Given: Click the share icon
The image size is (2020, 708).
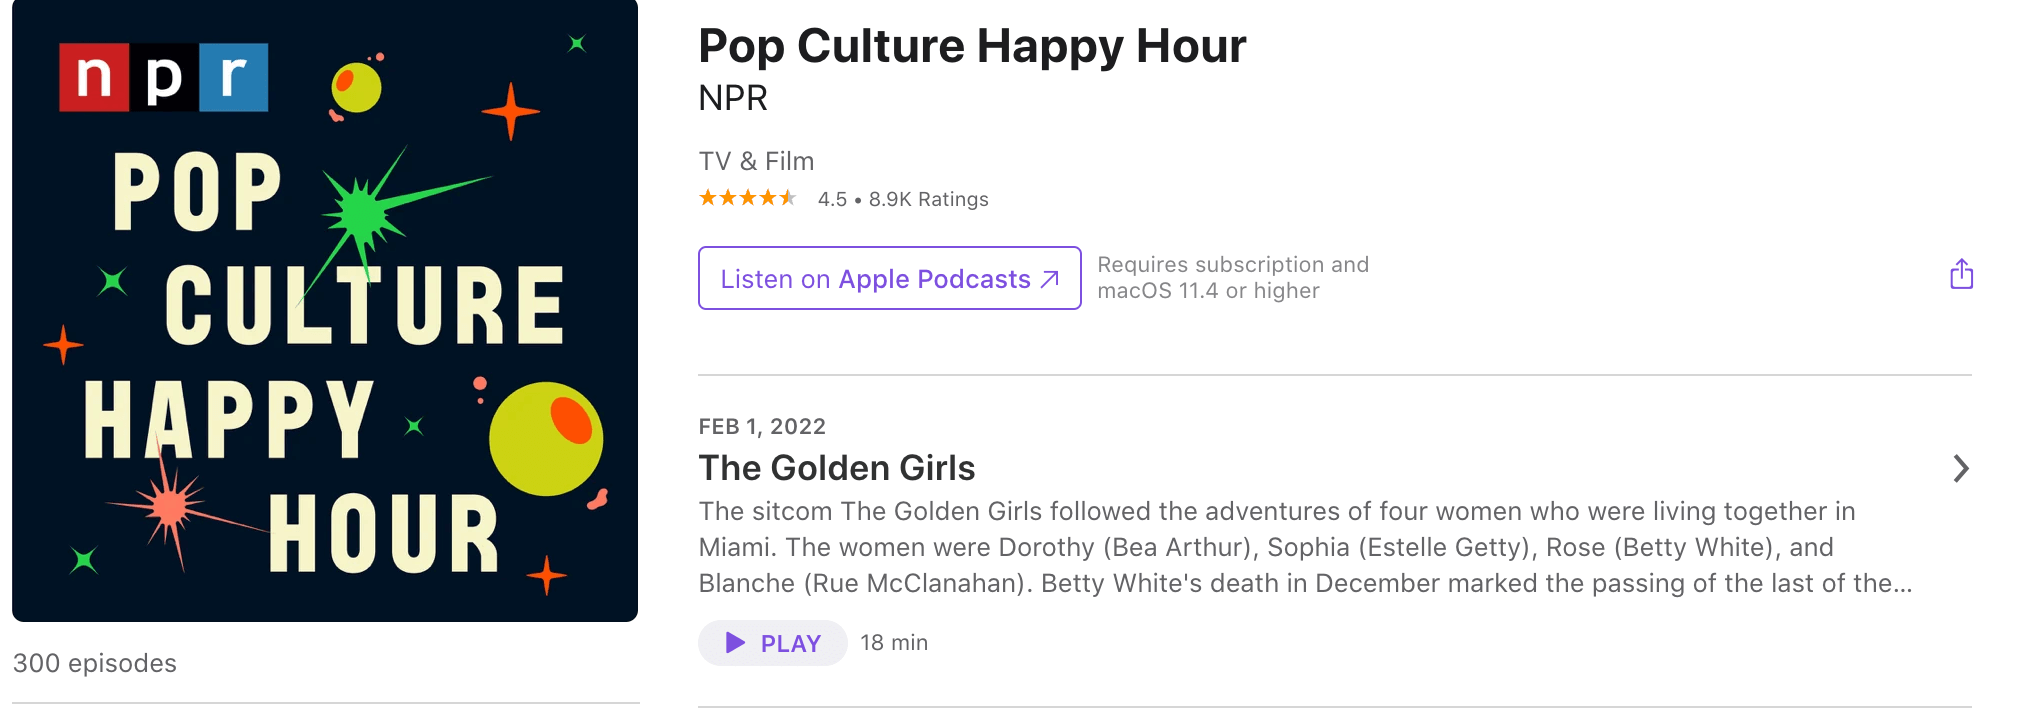Looking at the screenshot, I should click(1961, 274).
